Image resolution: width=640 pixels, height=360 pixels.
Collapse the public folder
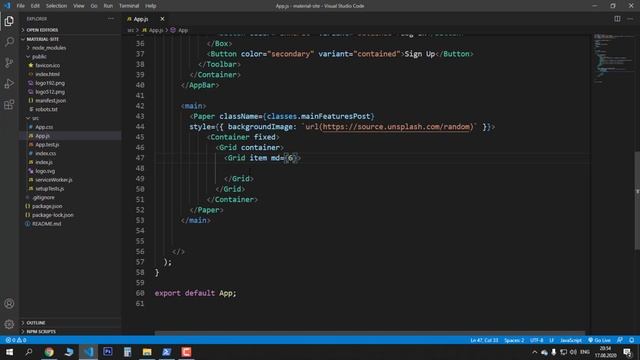pos(39,56)
